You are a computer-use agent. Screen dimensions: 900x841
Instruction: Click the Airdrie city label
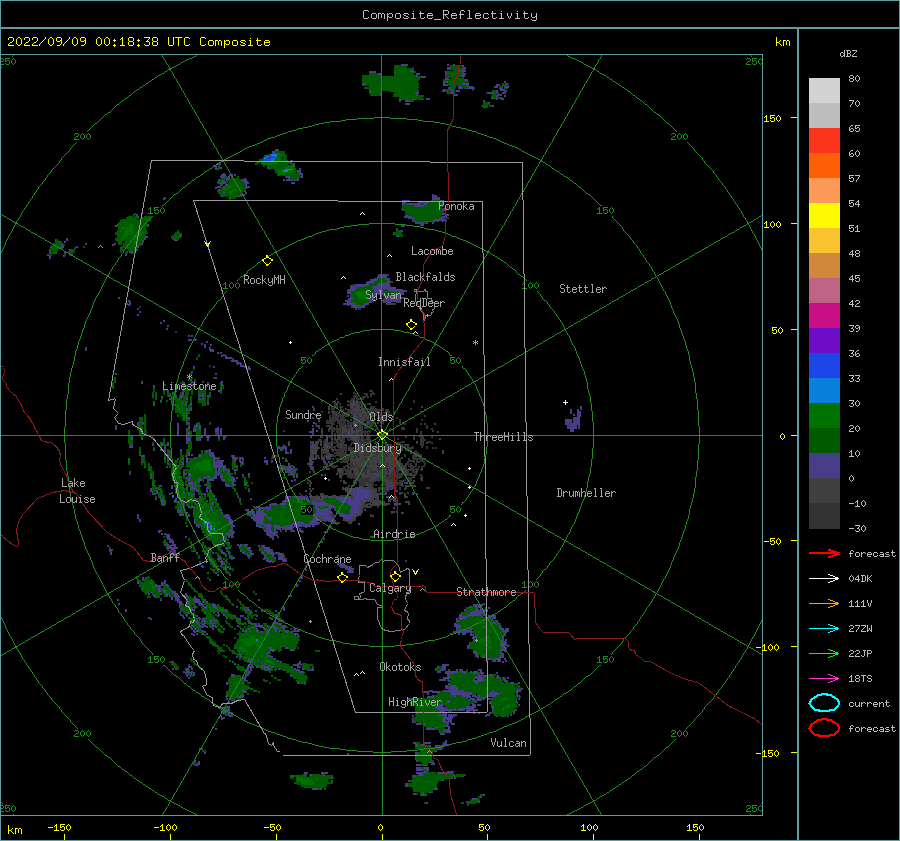point(394,534)
